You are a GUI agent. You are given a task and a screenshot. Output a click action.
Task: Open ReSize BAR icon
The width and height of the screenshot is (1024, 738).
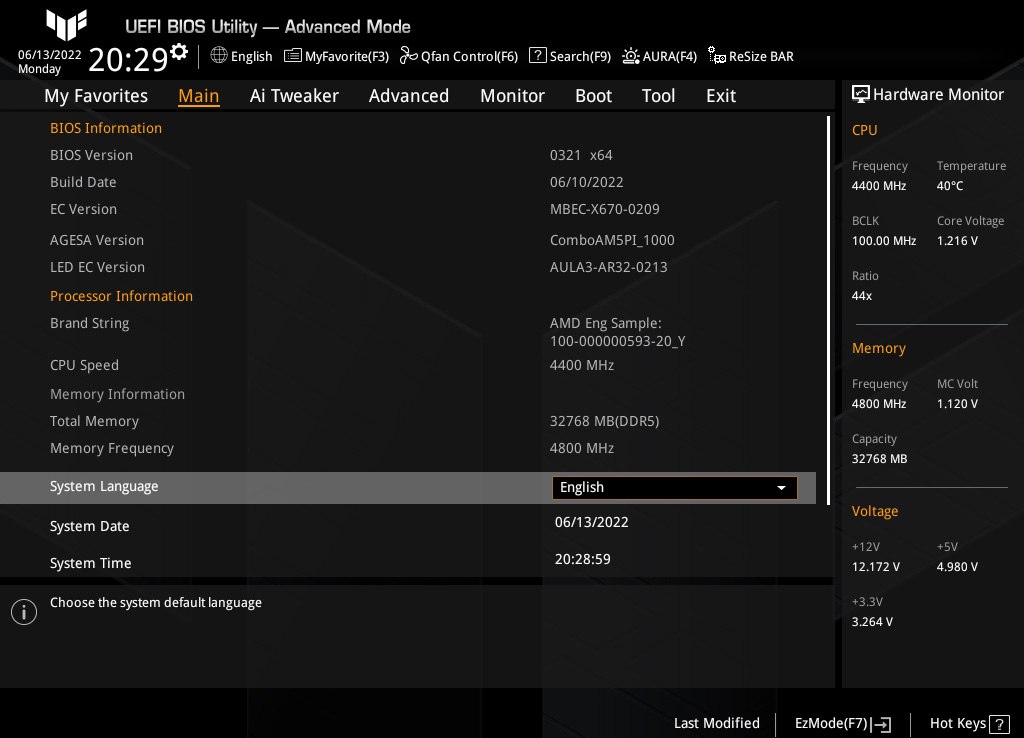pyautogui.click(x=716, y=56)
